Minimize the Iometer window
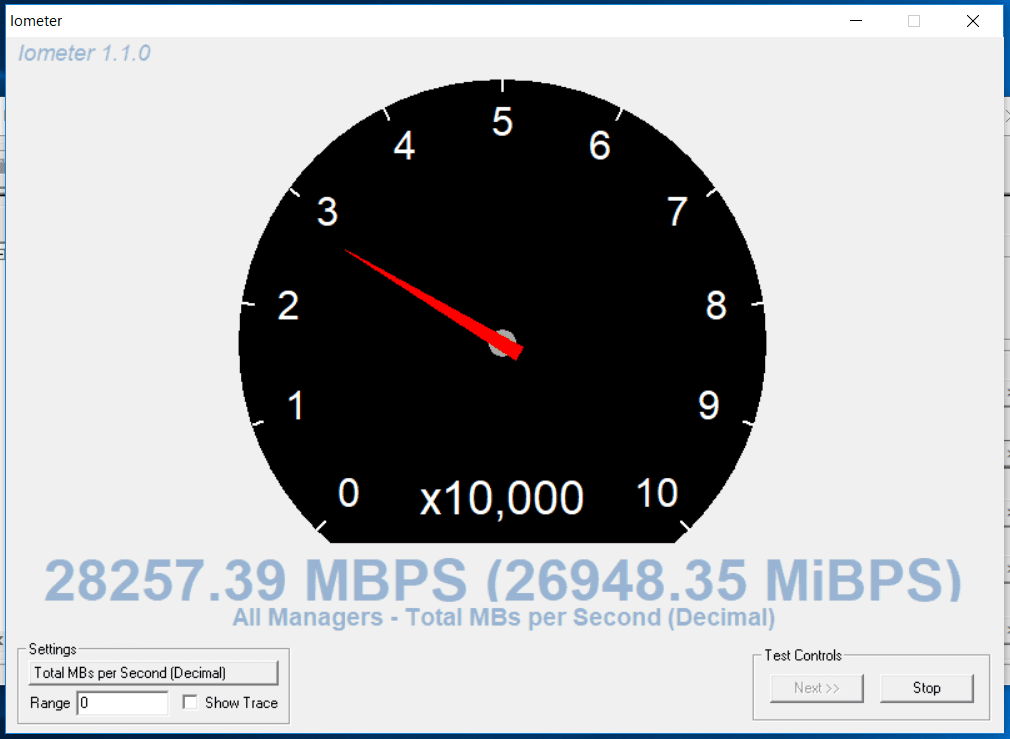Image resolution: width=1010 pixels, height=739 pixels. coord(855,21)
